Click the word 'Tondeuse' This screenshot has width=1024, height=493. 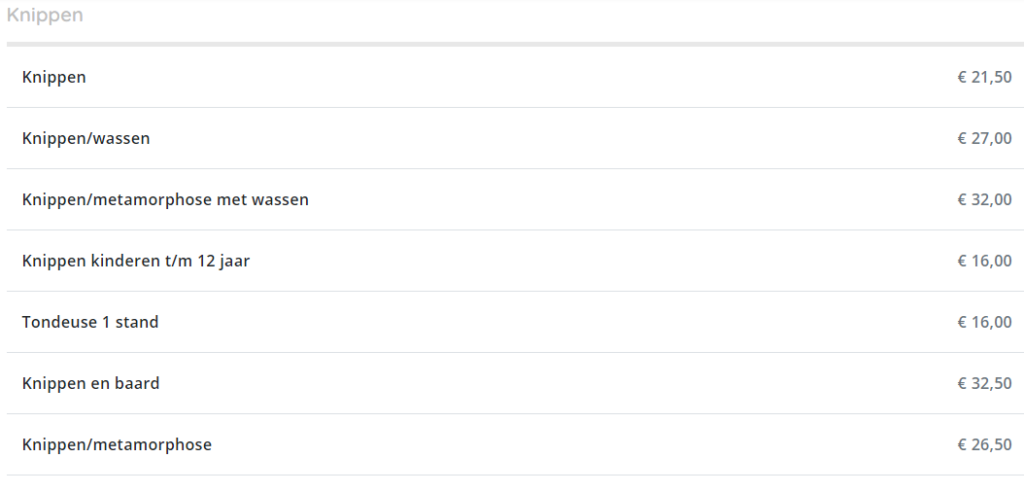tap(52, 323)
